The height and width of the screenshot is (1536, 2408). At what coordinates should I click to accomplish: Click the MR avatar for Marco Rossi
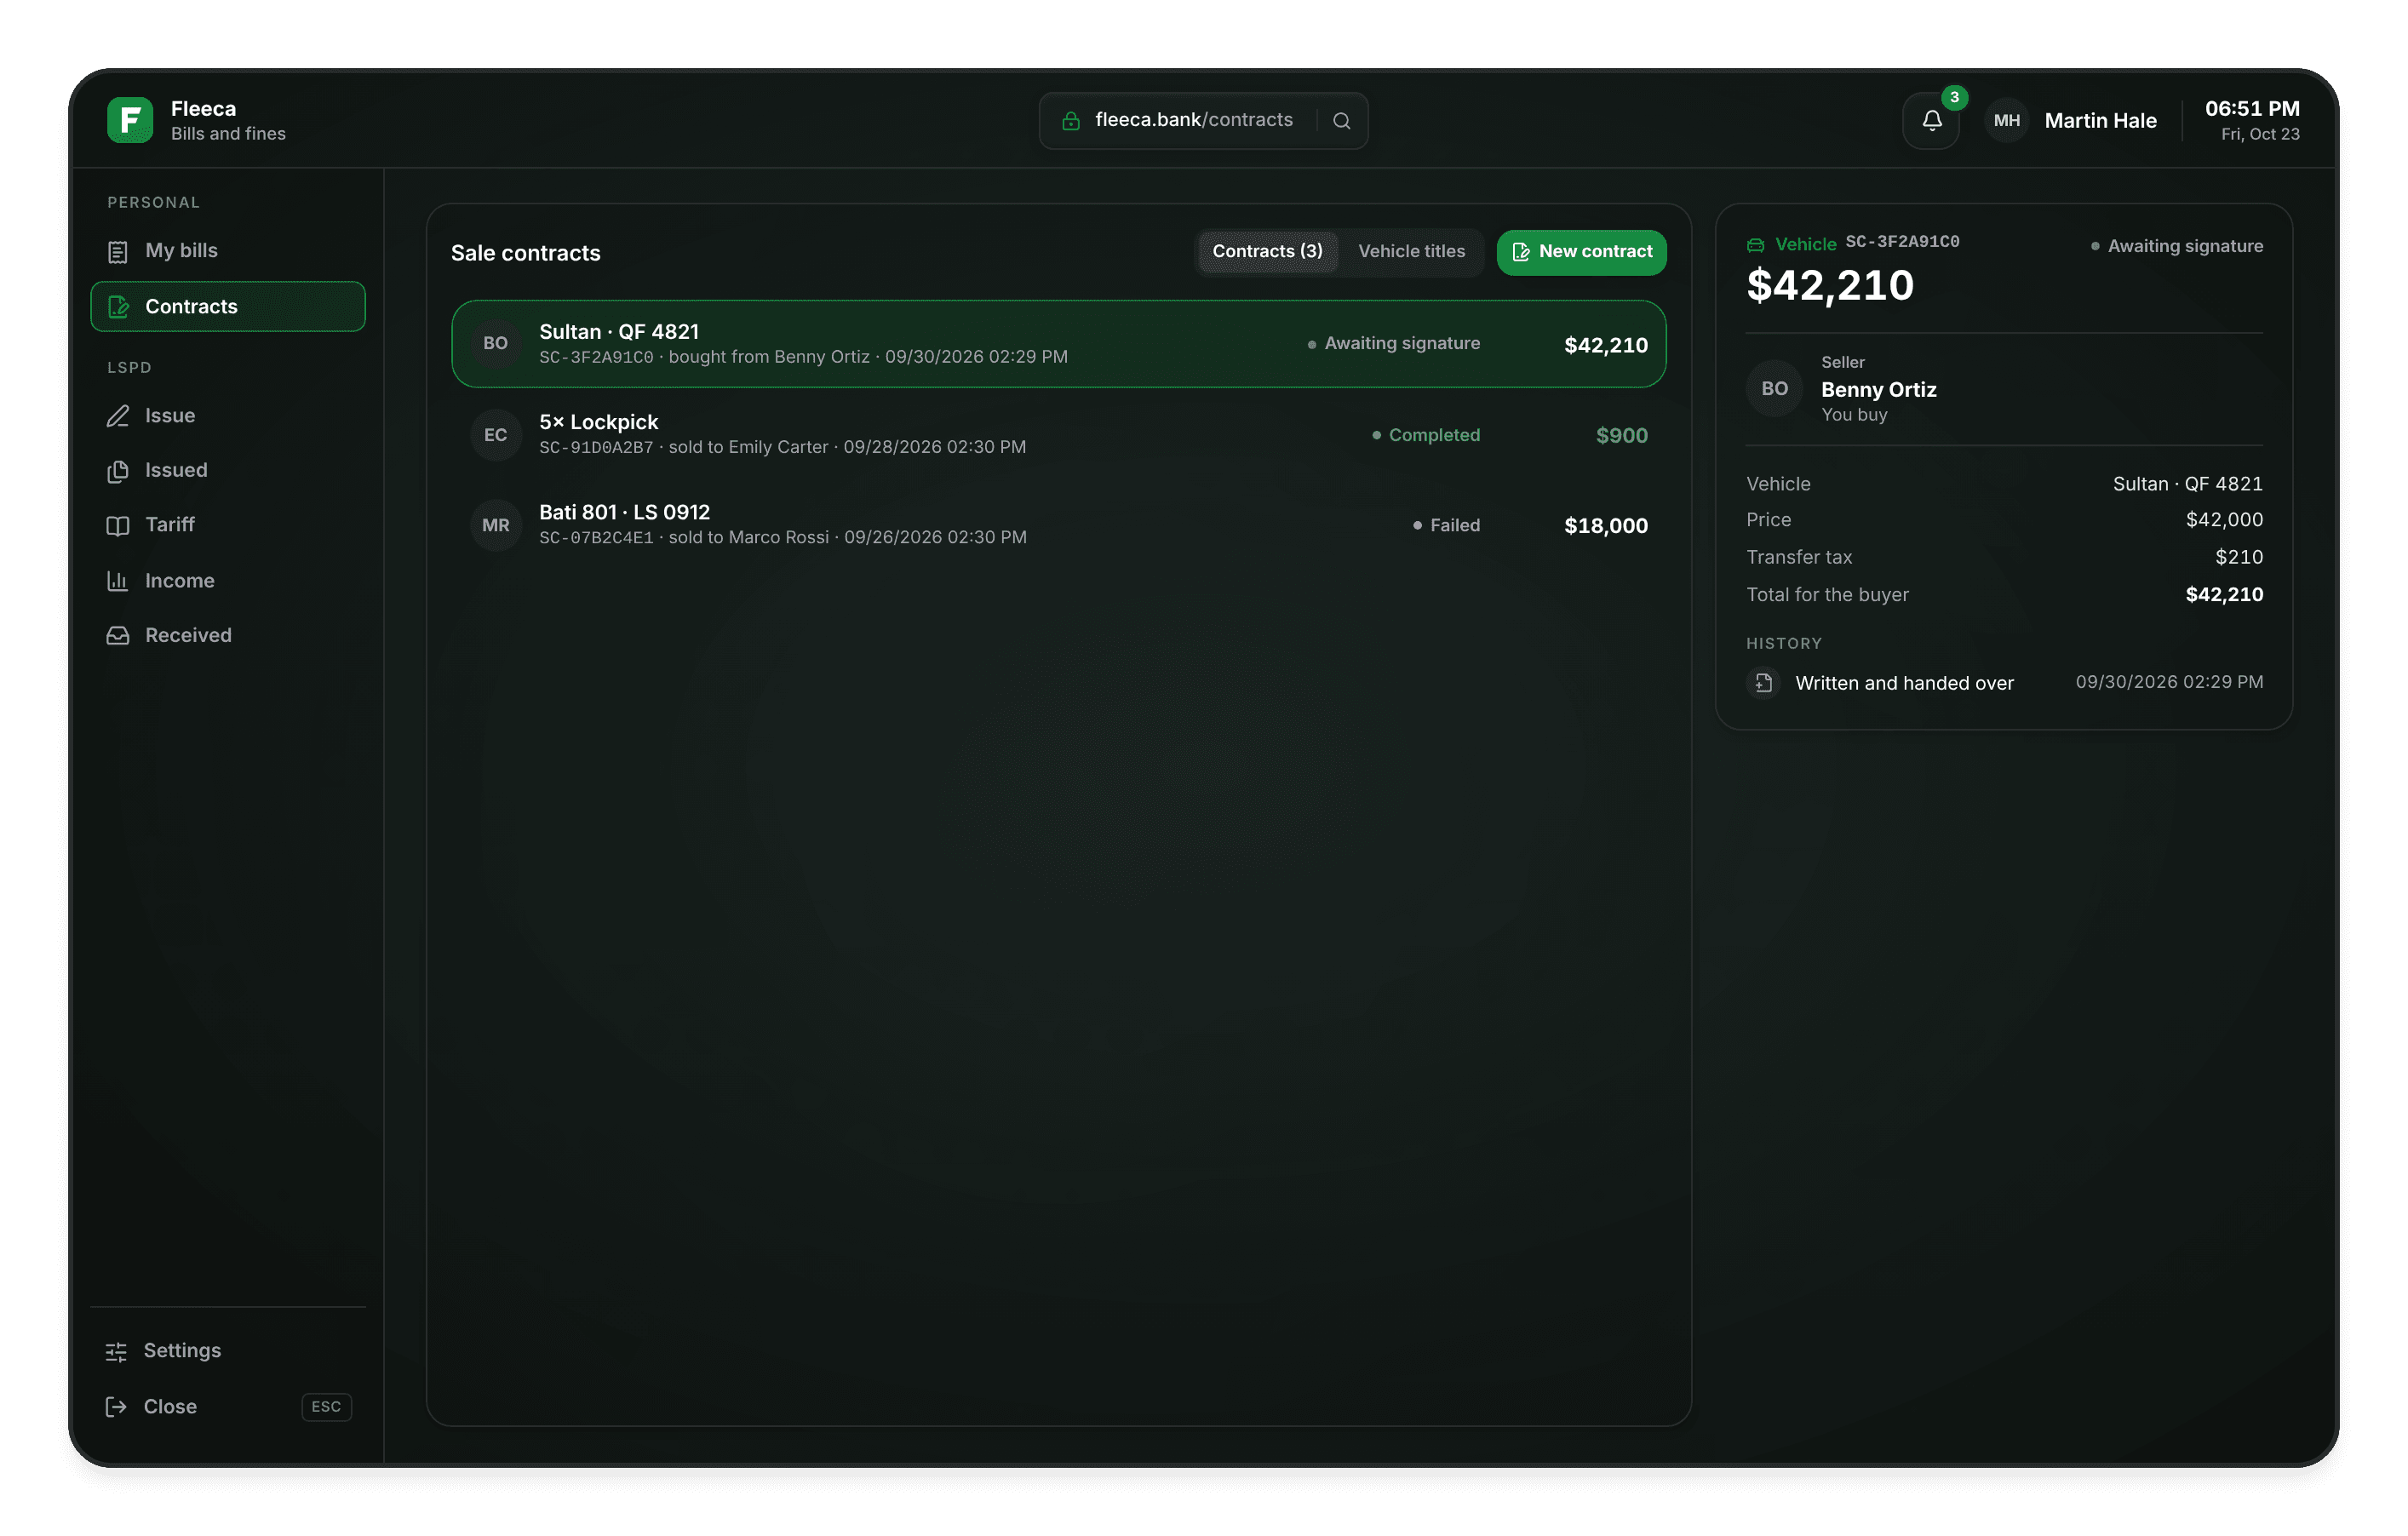click(496, 526)
